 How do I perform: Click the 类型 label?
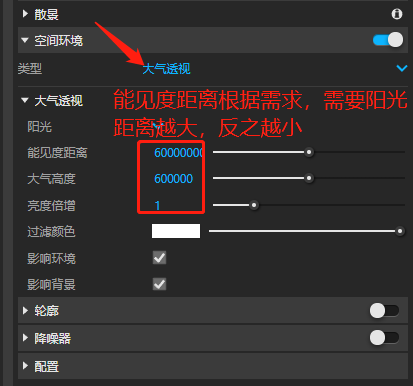(x=30, y=69)
